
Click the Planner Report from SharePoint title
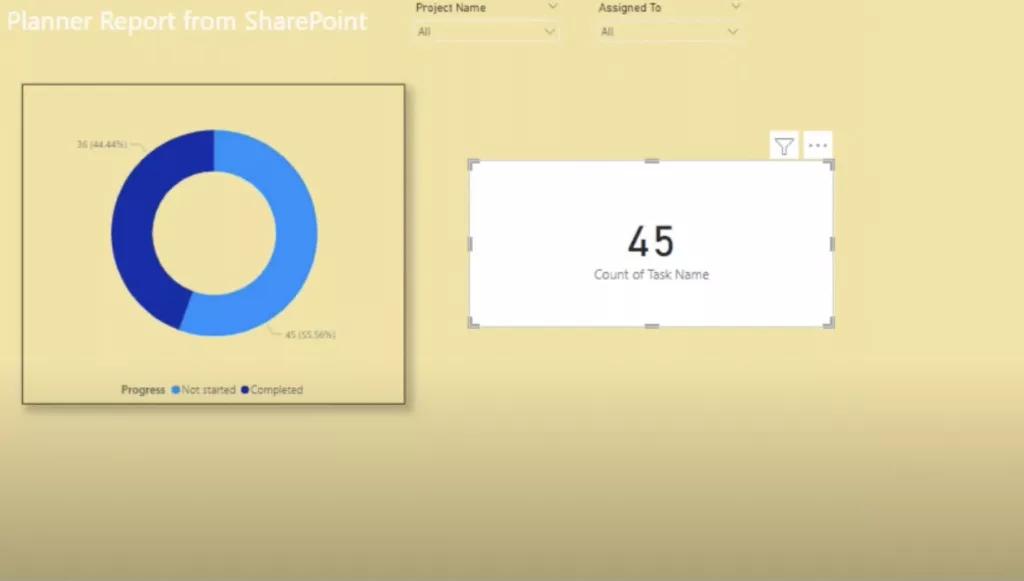pos(187,21)
